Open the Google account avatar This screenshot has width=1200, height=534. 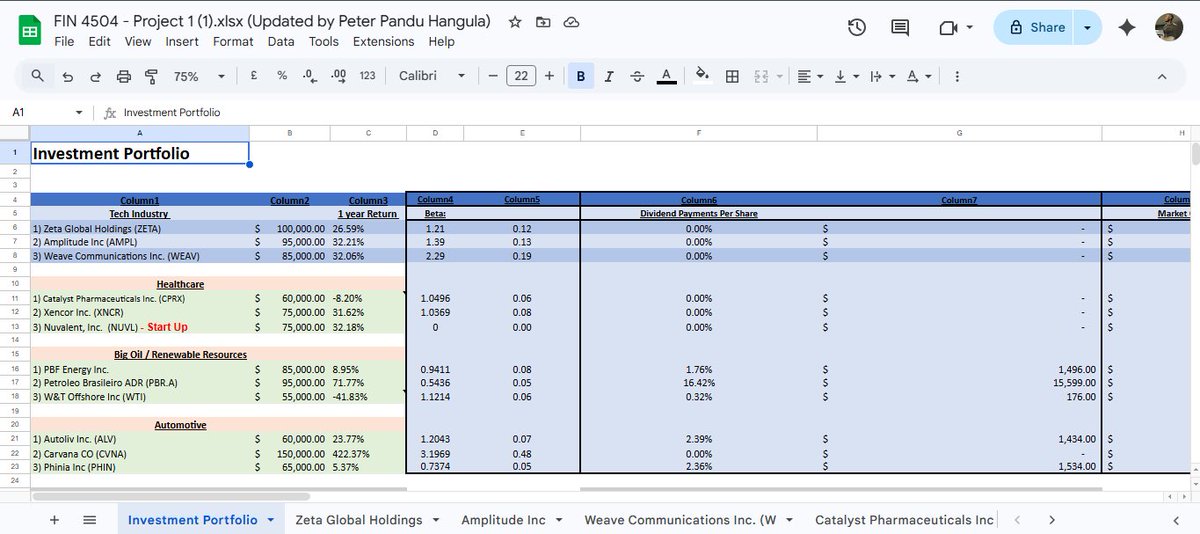[1171, 28]
